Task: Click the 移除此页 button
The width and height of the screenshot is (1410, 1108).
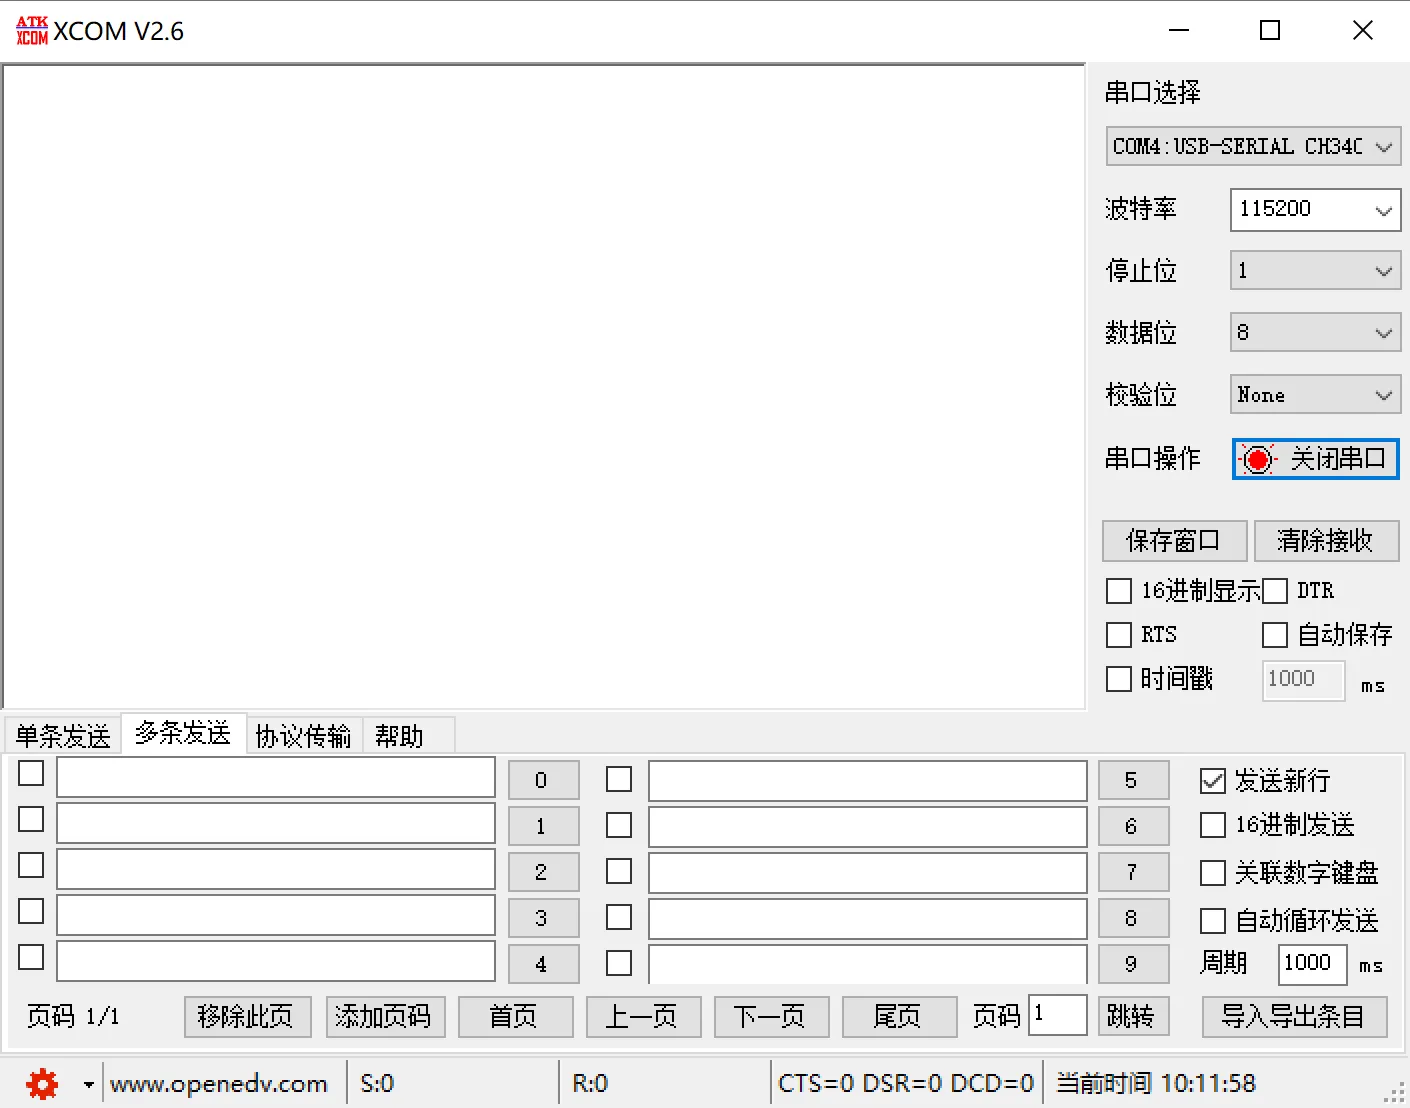Action: click(x=248, y=1017)
